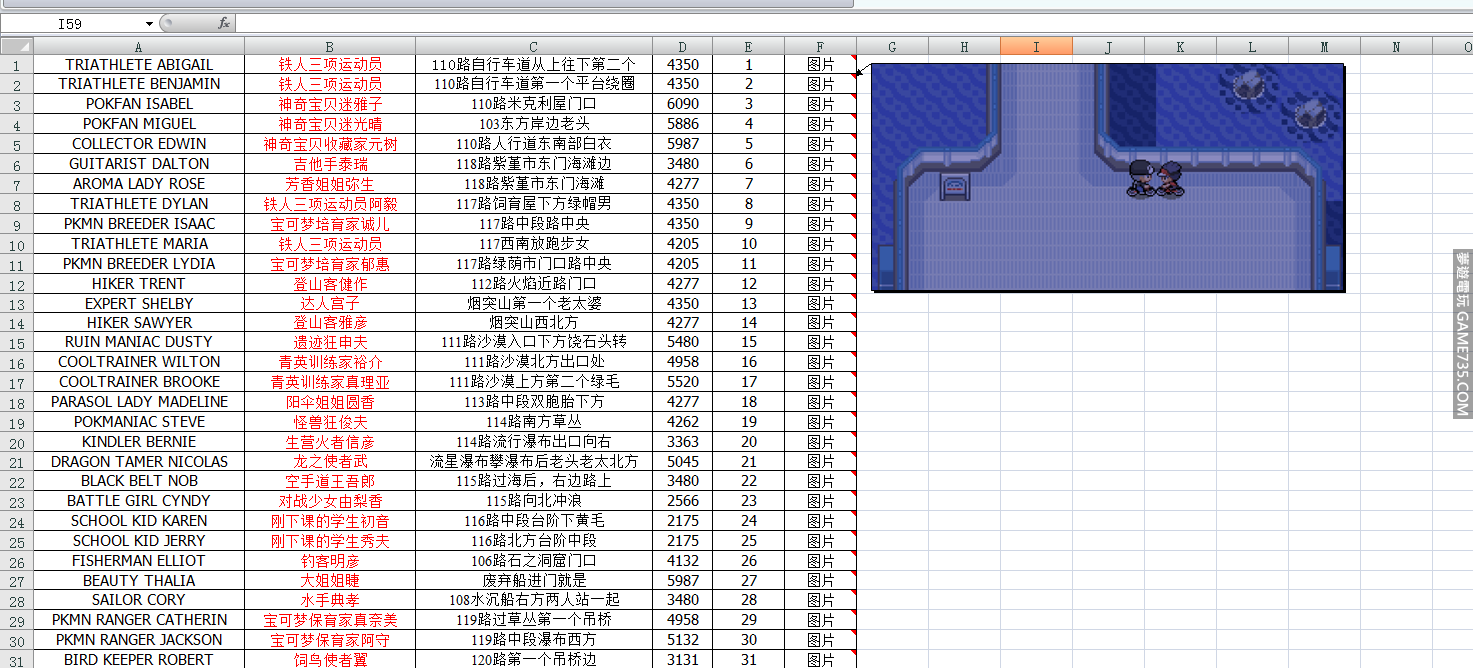Screen dimensions: 1473x668
Task: Click 图片 cell in TRIATHLETE ABIGAIL row
Action: point(820,65)
